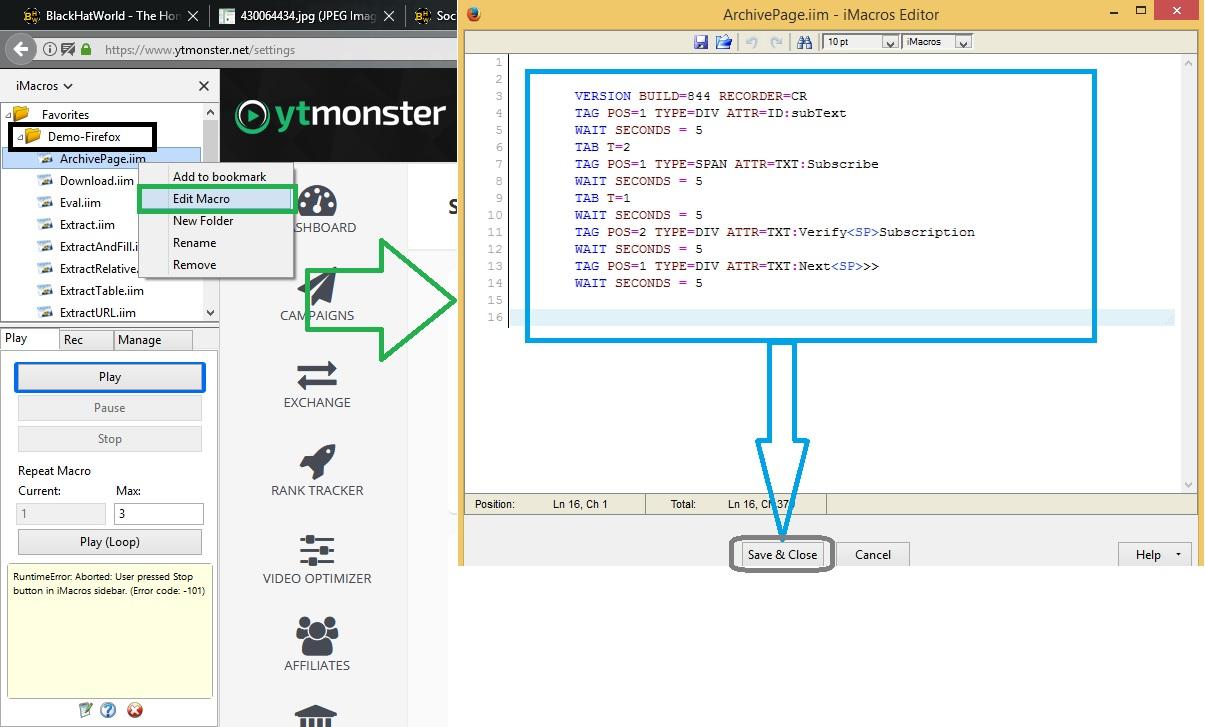1205x727 pixels.
Task: Click Cancel in the iMacros Editor
Action: [872, 554]
